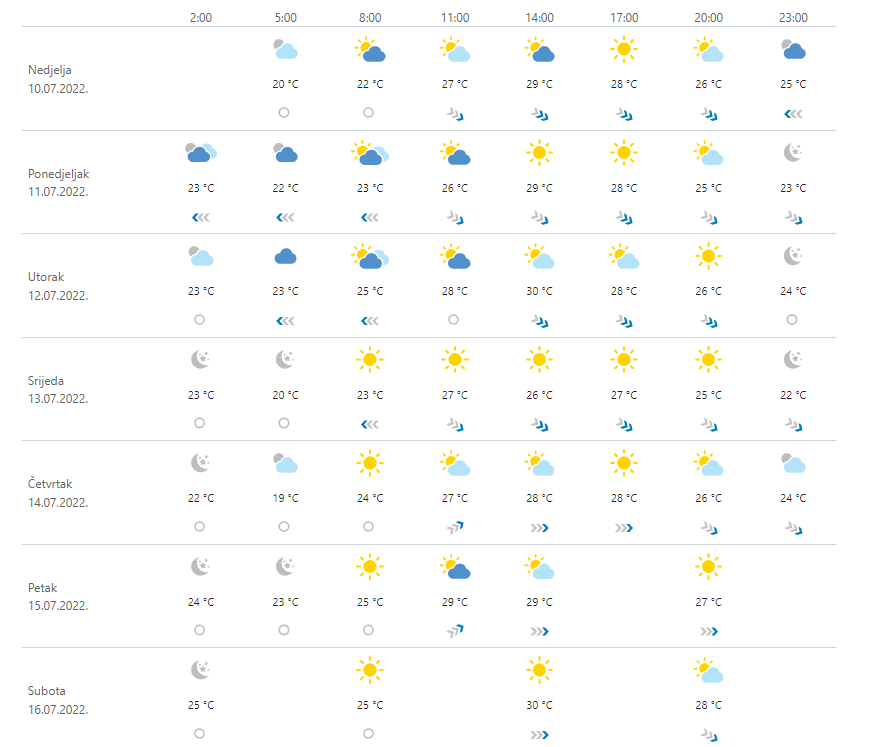Click Petak 11:00 sun and cloud icon

455,567
